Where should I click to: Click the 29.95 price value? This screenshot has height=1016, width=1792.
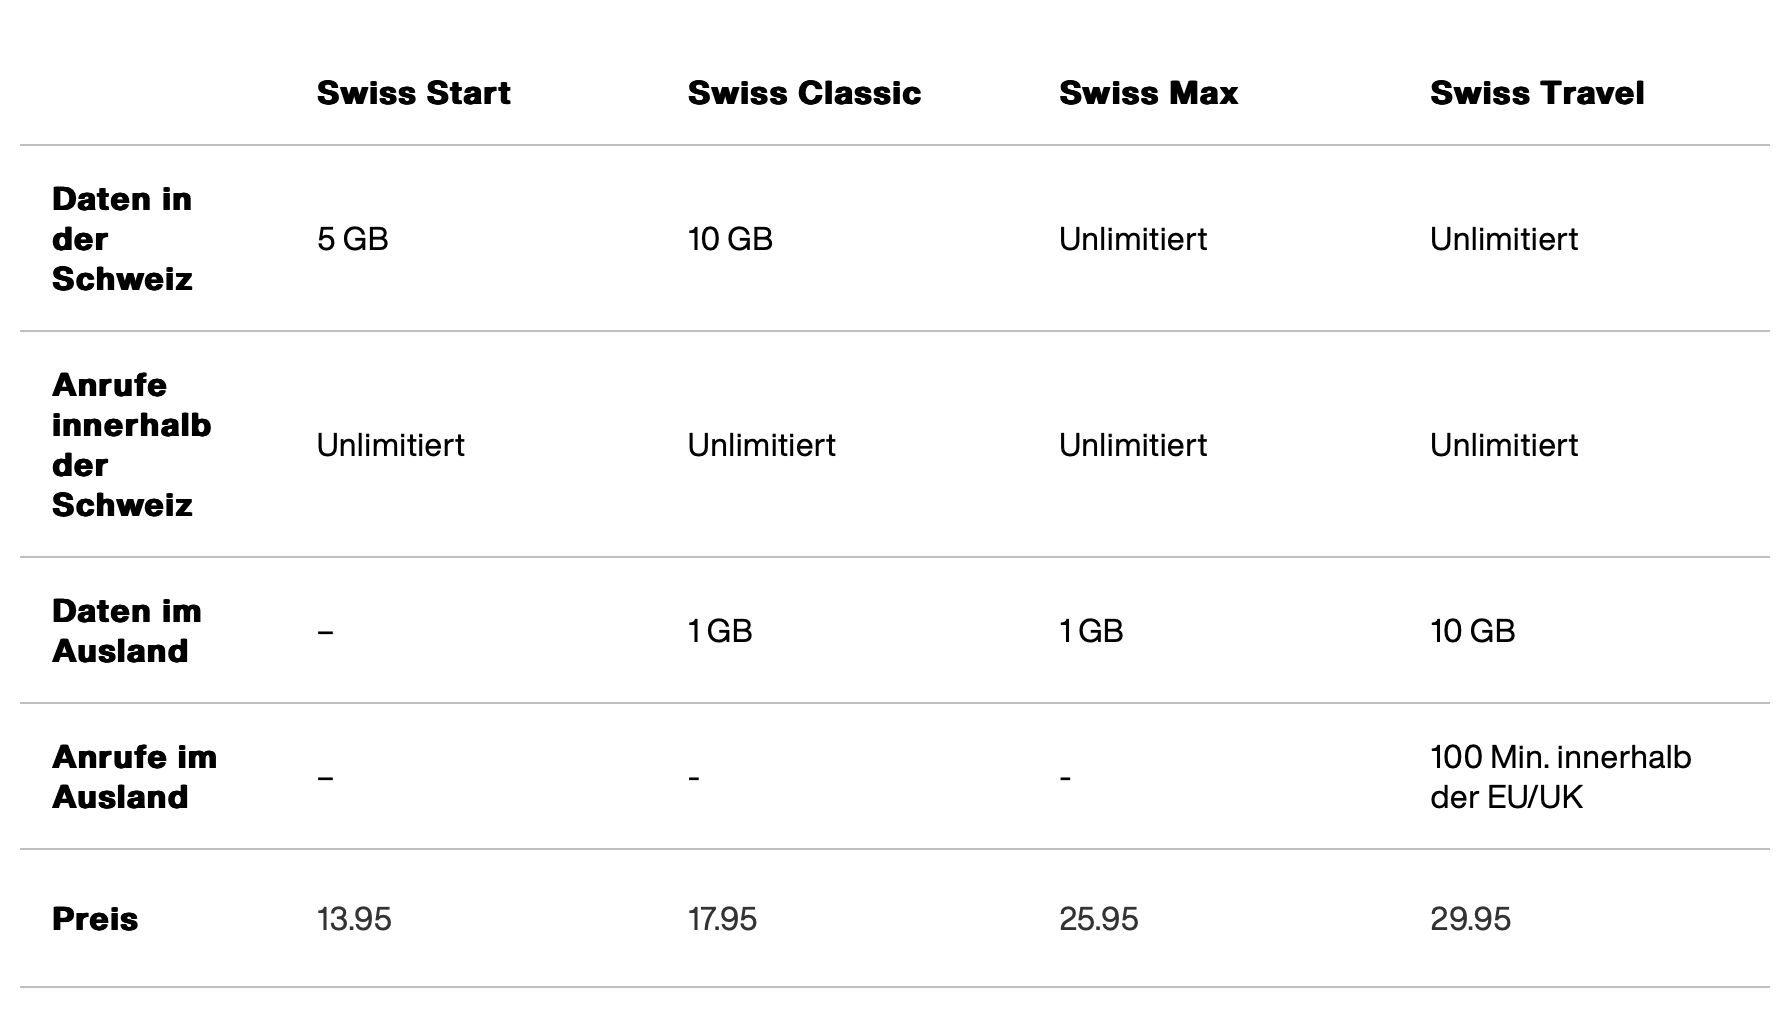[x=1470, y=919]
